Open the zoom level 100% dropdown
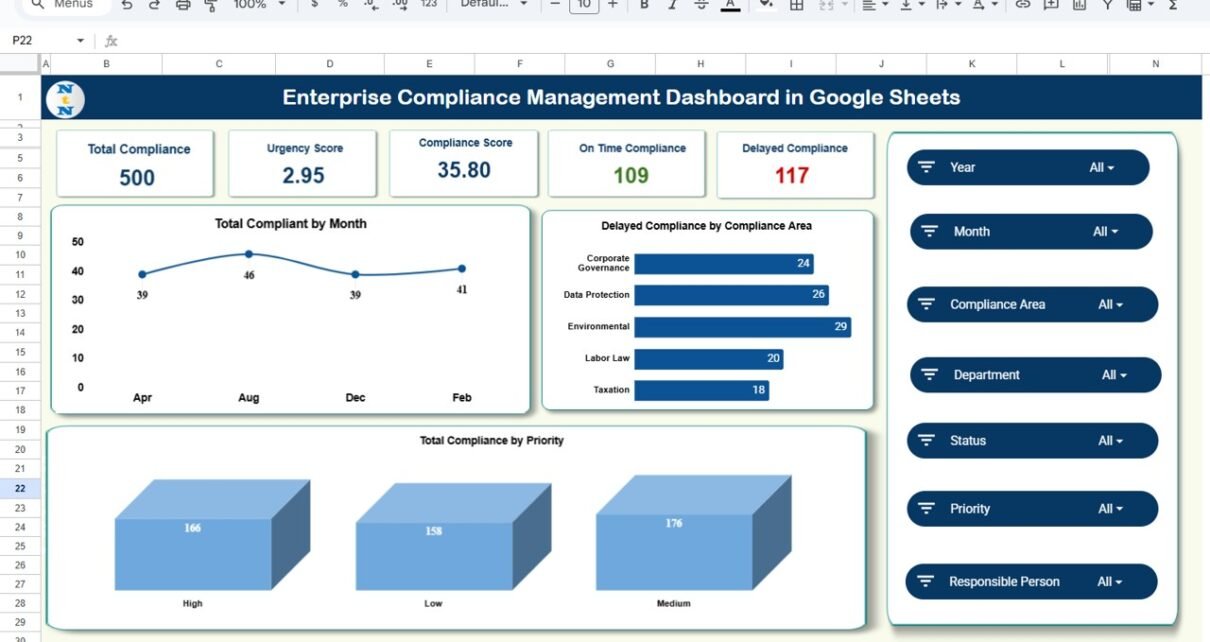1210x642 pixels. click(259, 5)
